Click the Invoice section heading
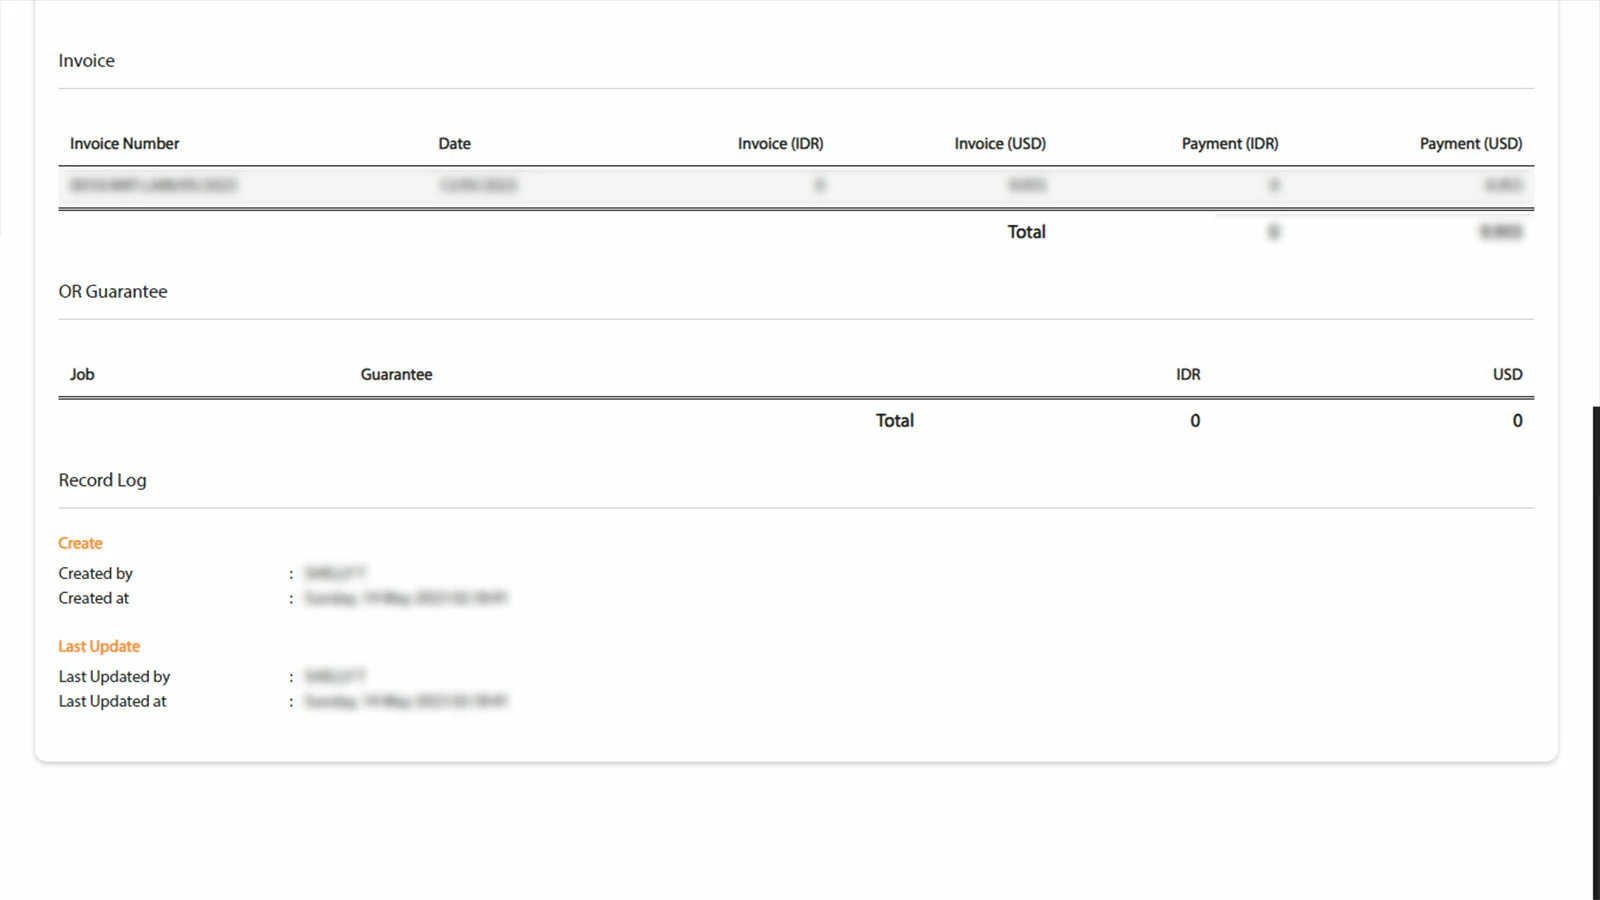The width and height of the screenshot is (1600, 900). pos(86,61)
